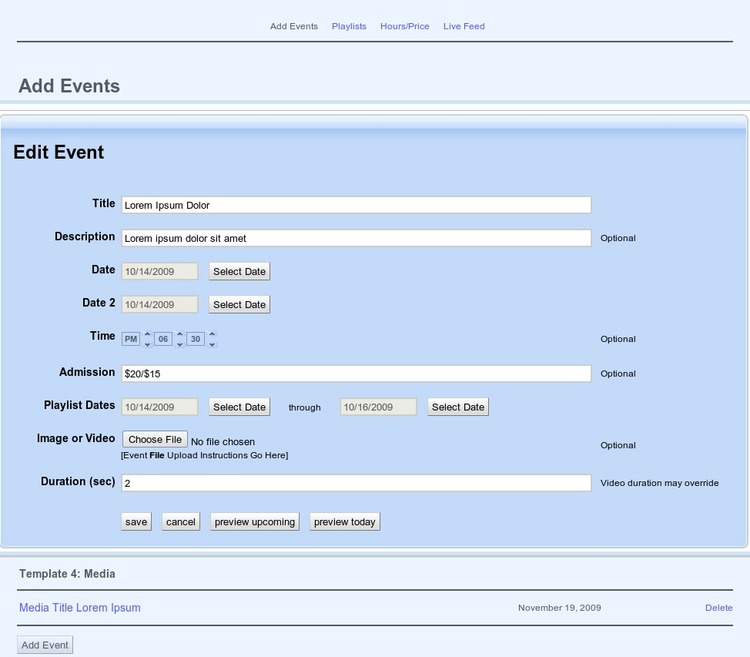
Task: Open Select Date for the Date field
Action: click(239, 271)
